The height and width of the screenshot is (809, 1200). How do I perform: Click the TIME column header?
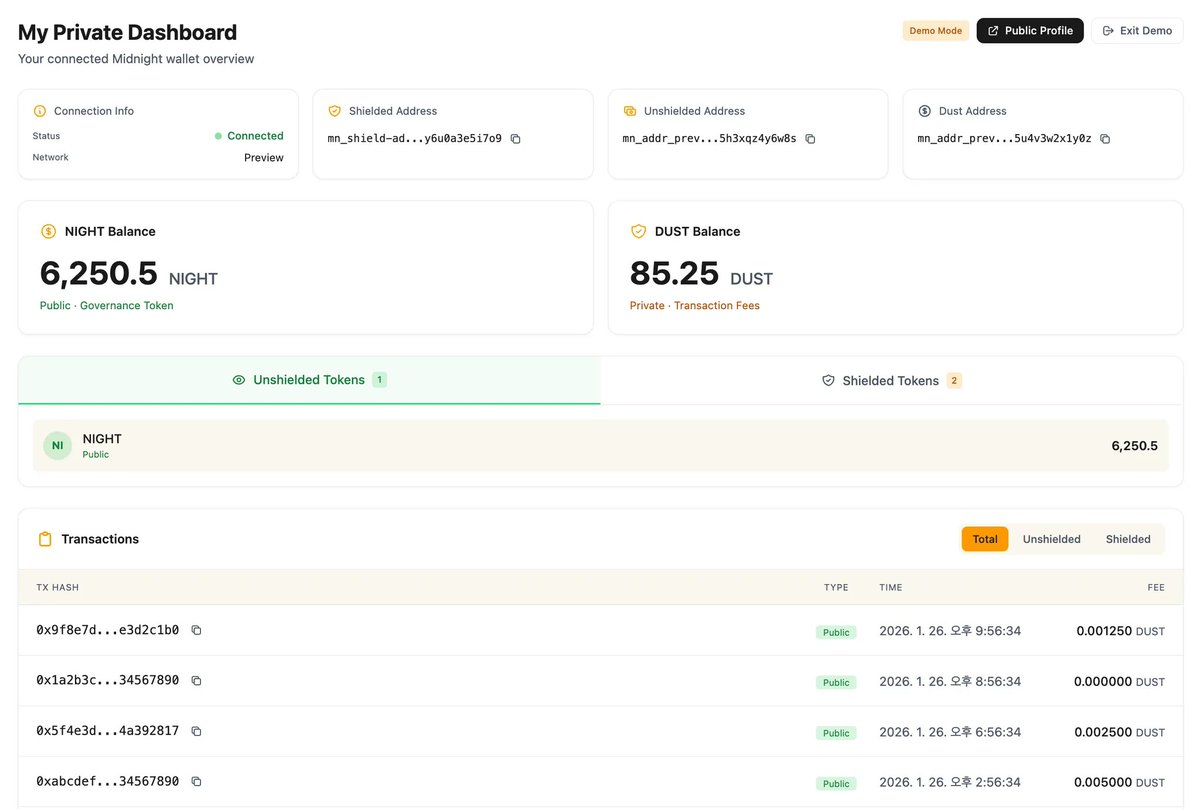(890, 588)
